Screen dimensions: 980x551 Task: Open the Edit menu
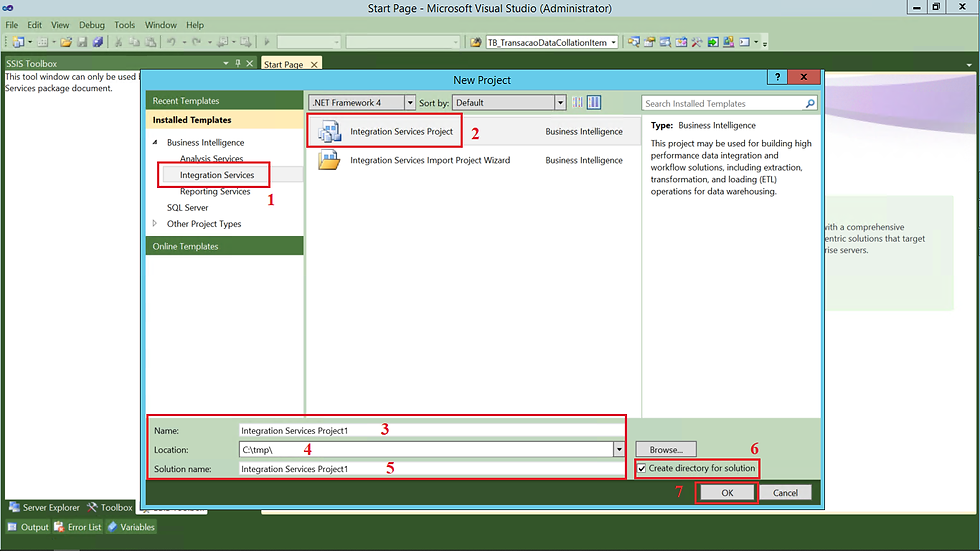point(34,25)
